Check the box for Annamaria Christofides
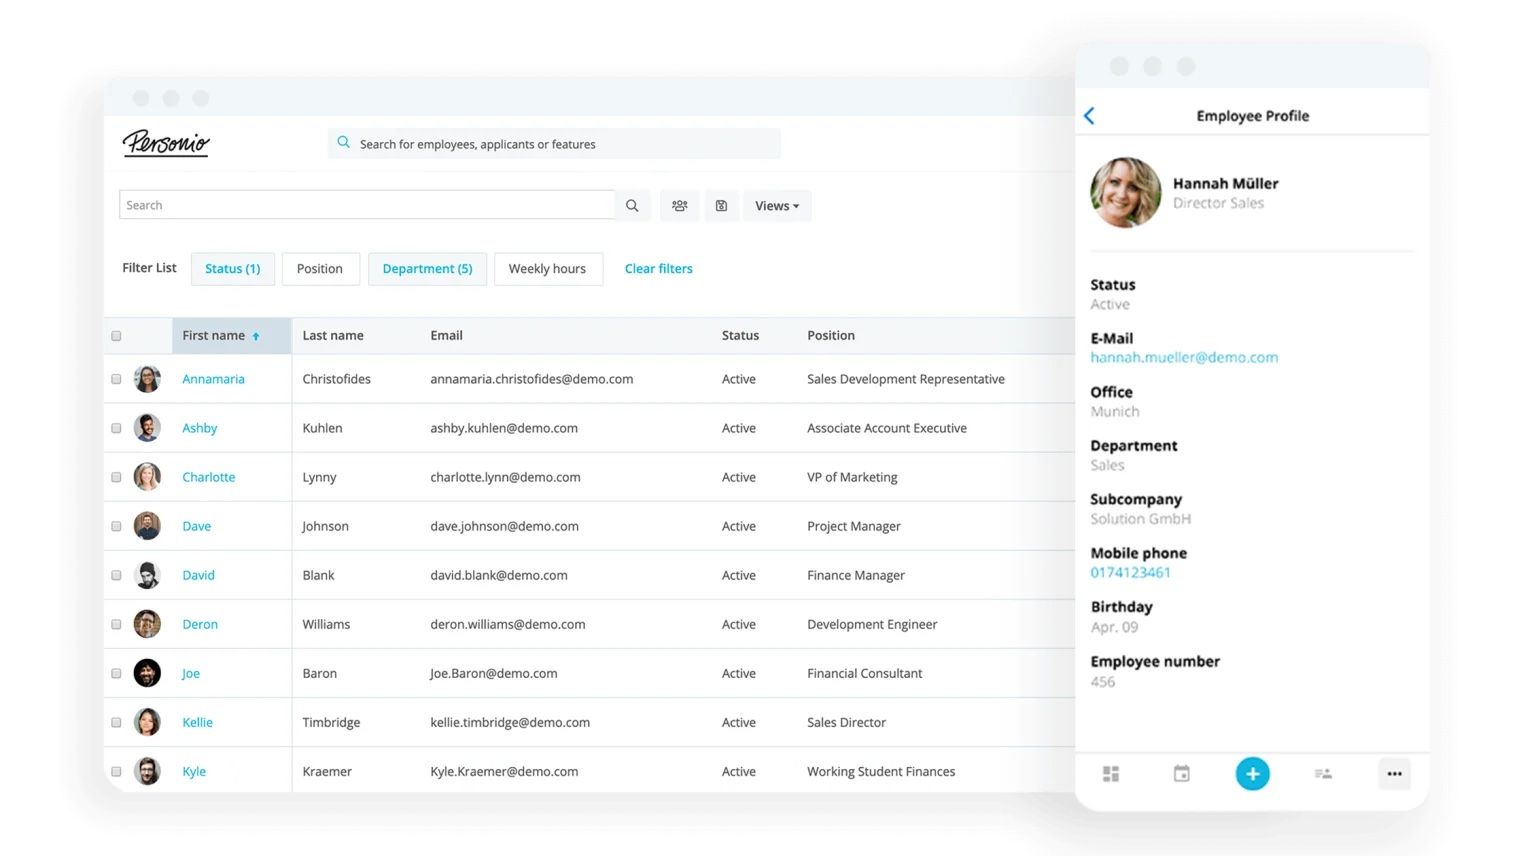 tap(116, 379)
